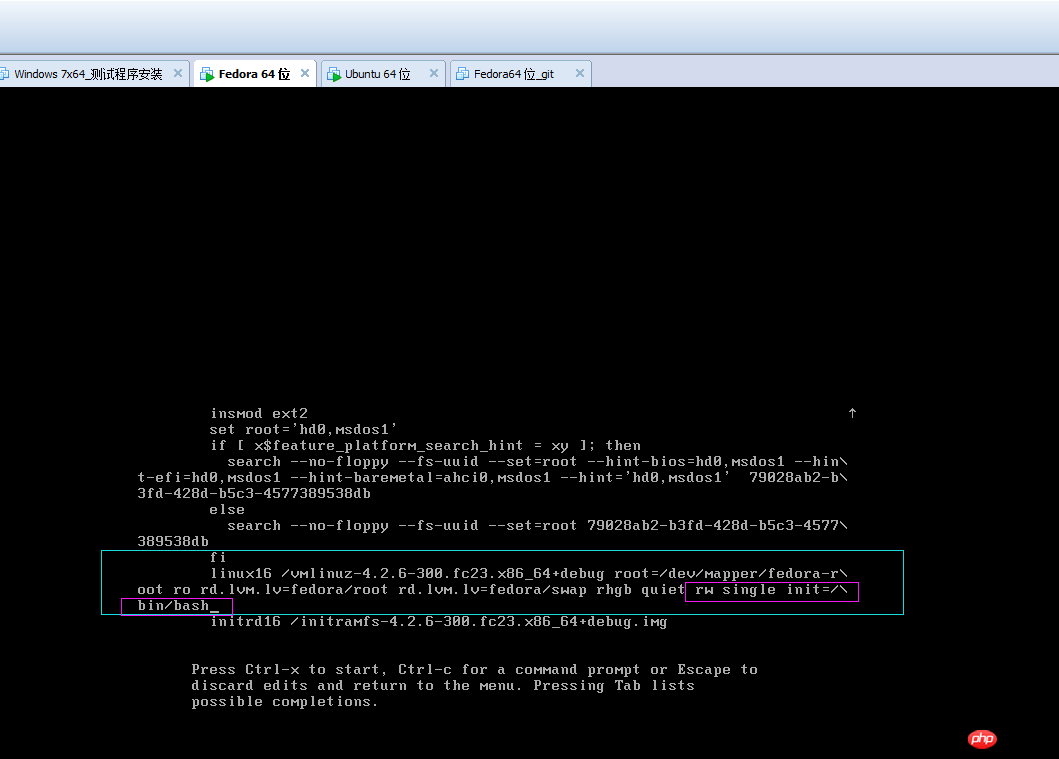Click the scroll-up arrow indicator in the GRUB editor

[x=852, y=413]
